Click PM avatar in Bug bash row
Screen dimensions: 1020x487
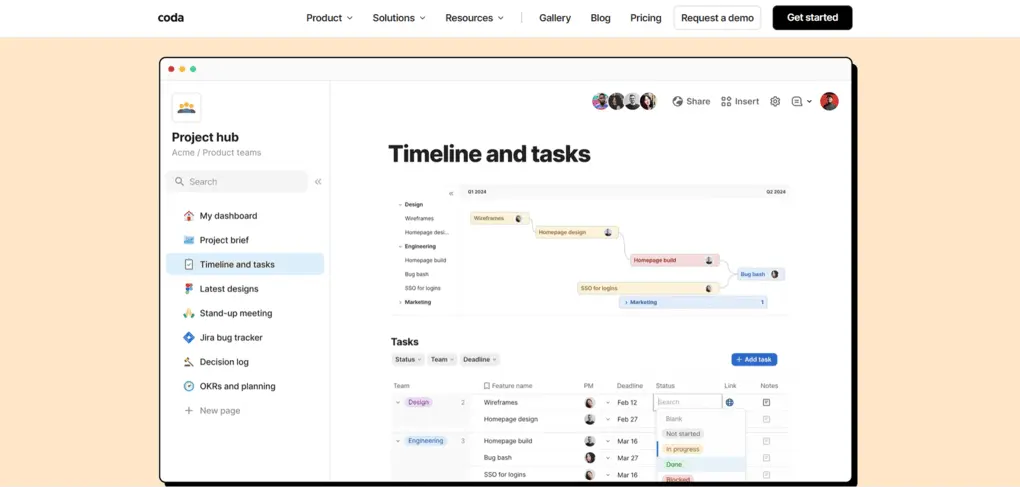click(589, 458)
